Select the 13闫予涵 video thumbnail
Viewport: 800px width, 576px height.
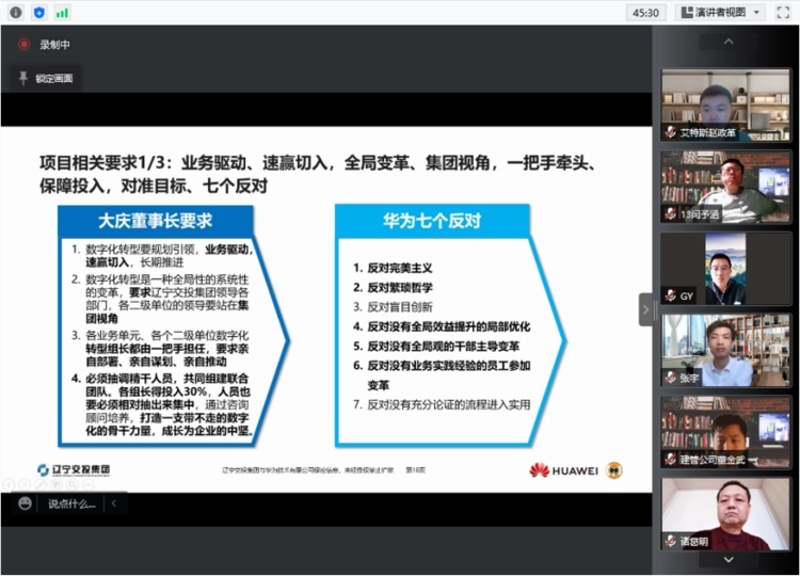pyautogui.click(x=725, y=187)
